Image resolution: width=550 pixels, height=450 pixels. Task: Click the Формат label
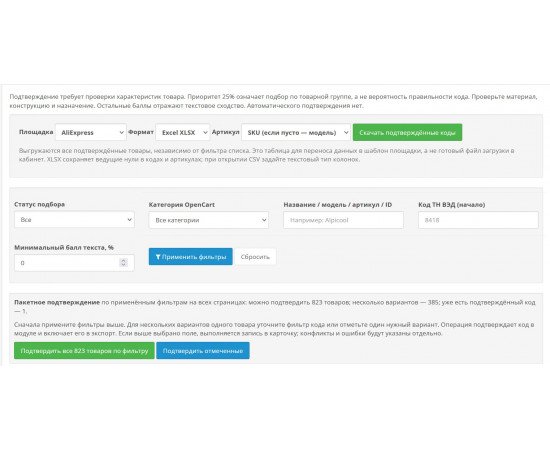141,132
